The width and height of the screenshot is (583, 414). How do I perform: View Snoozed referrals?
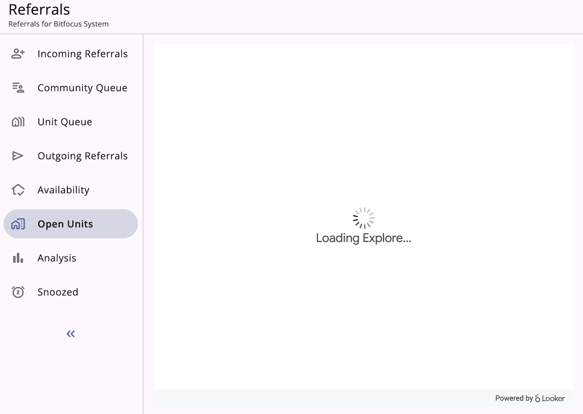pos(71,292)
